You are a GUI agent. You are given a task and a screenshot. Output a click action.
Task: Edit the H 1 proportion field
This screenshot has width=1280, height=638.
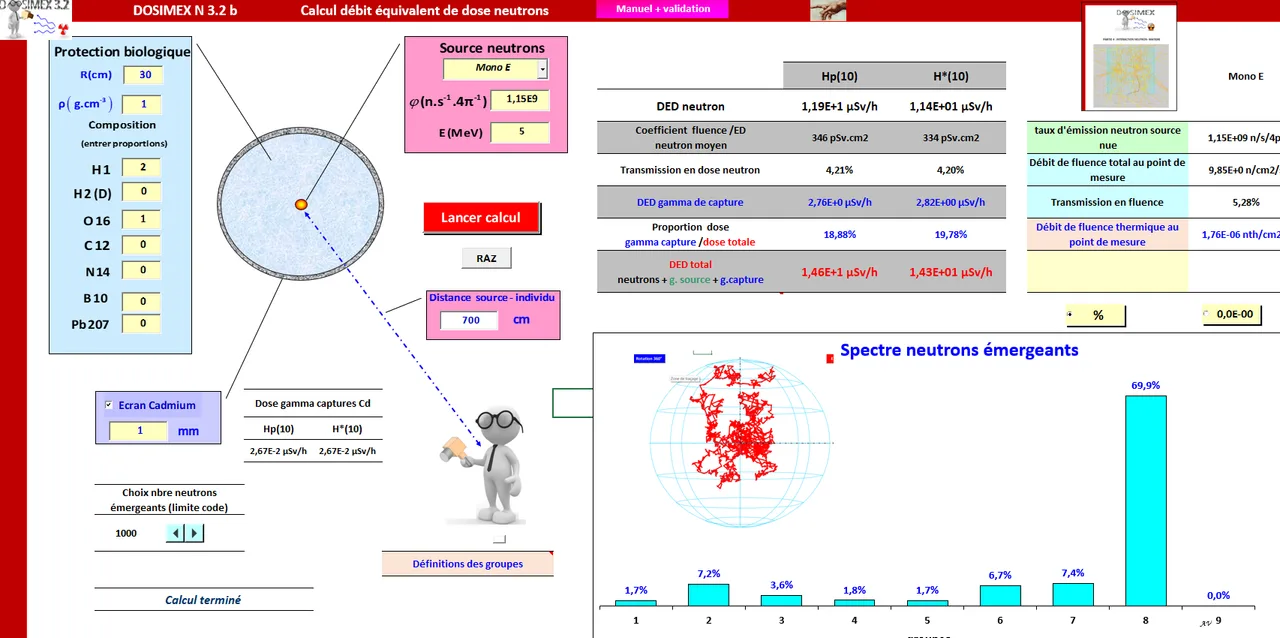143,168
